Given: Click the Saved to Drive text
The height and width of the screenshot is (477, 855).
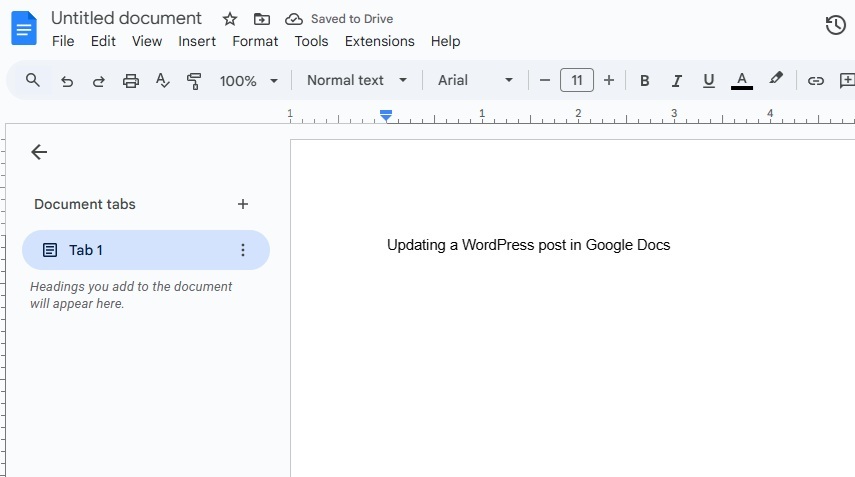Looking at the screenshot, I should (352, 19).
